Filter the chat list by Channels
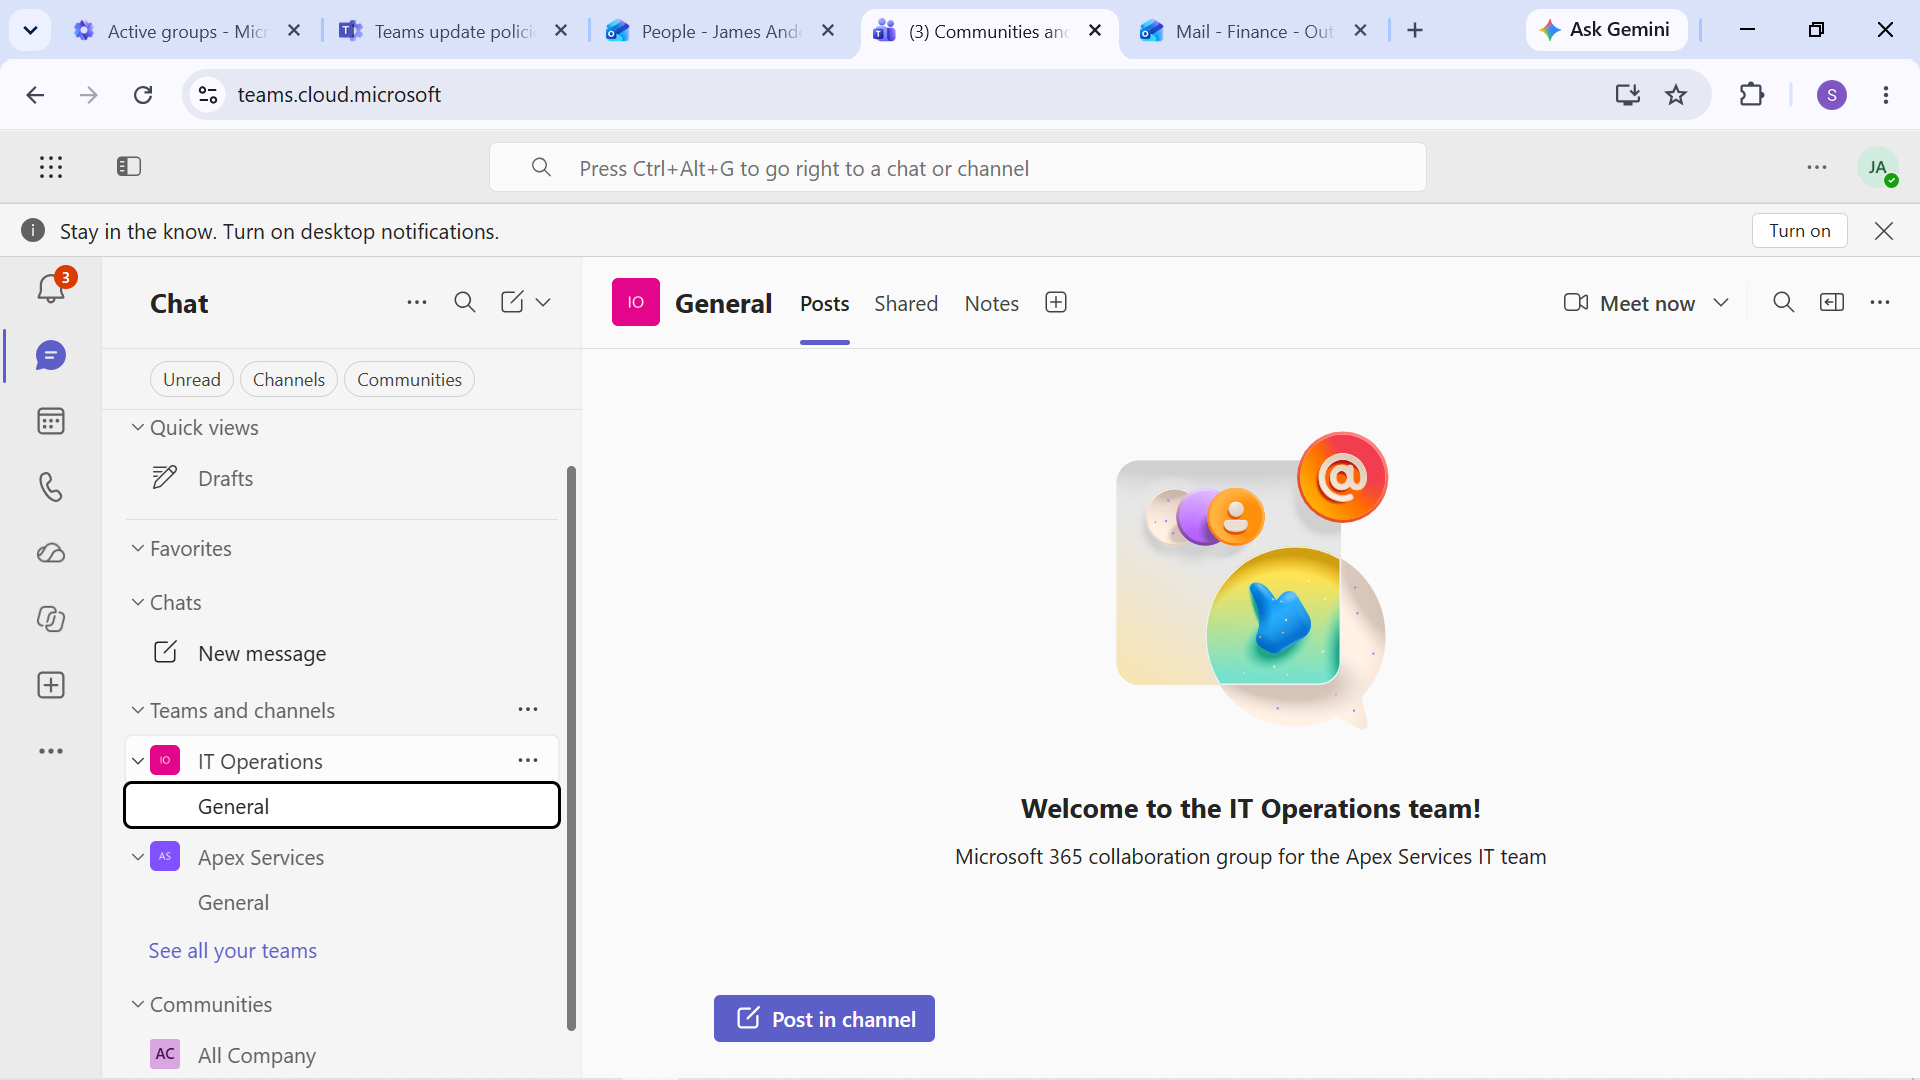 click(x=289, y=380)
